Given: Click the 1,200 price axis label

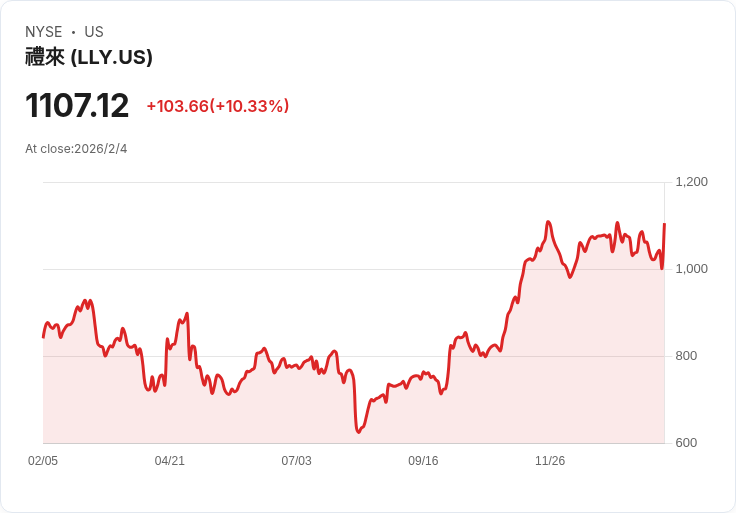Looking at the screenshot, I should click(x=692, y=182).
